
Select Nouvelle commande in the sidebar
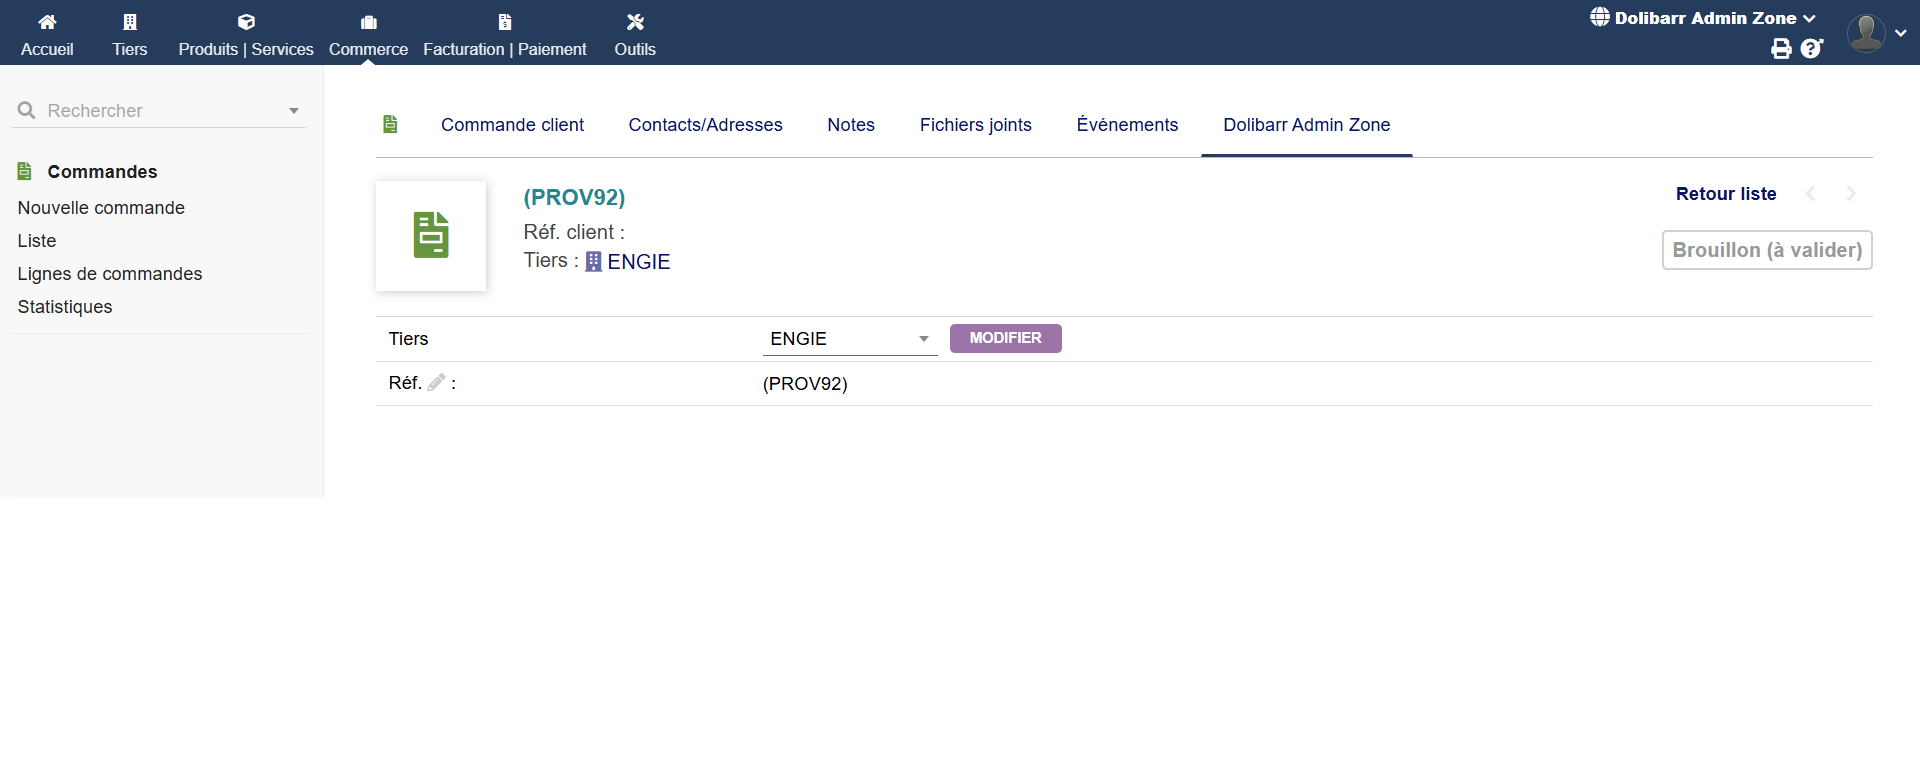tap(101, 208)
